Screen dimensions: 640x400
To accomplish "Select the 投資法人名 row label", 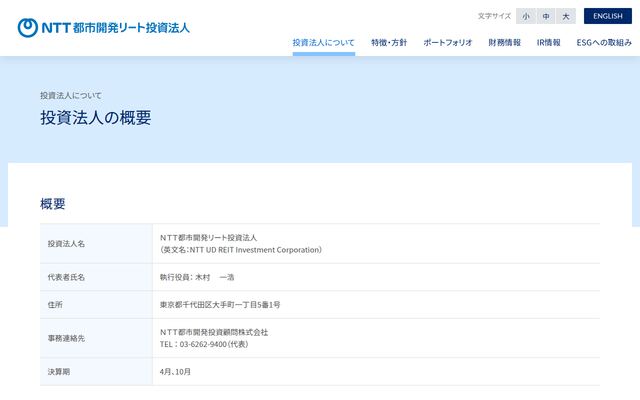I will pos(66,244).
